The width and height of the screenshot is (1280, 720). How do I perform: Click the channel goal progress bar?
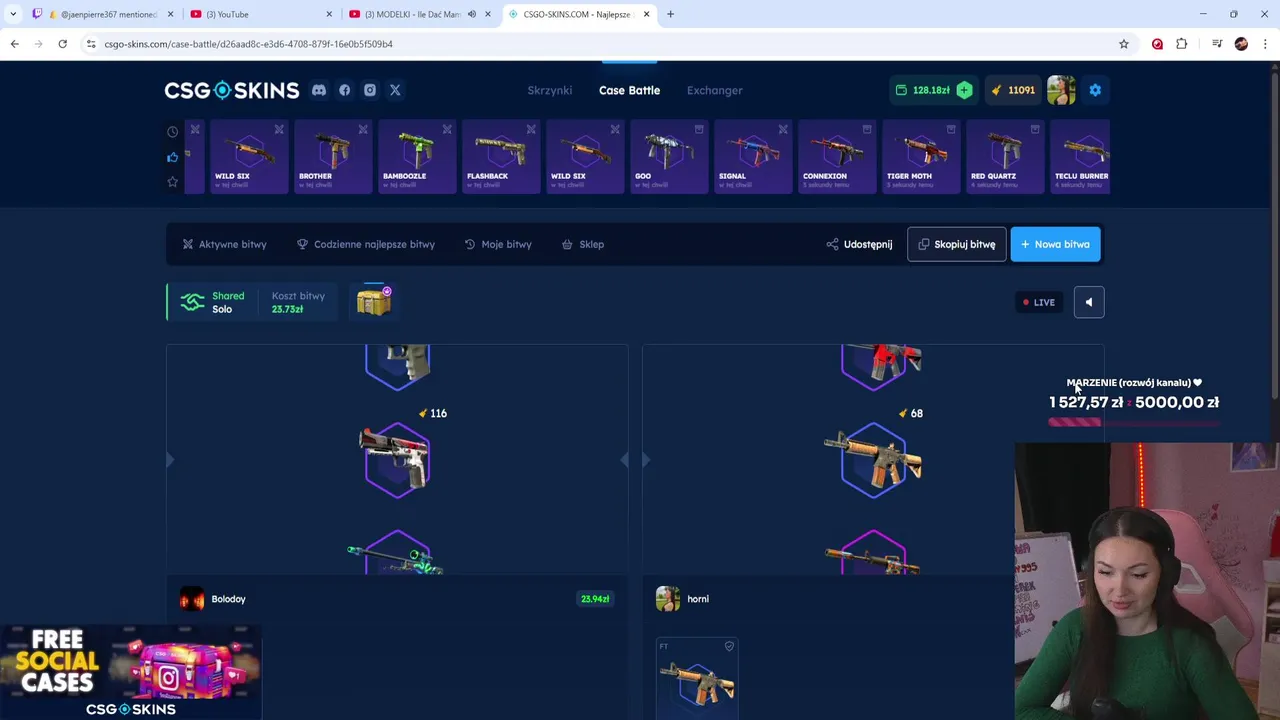1134,423
